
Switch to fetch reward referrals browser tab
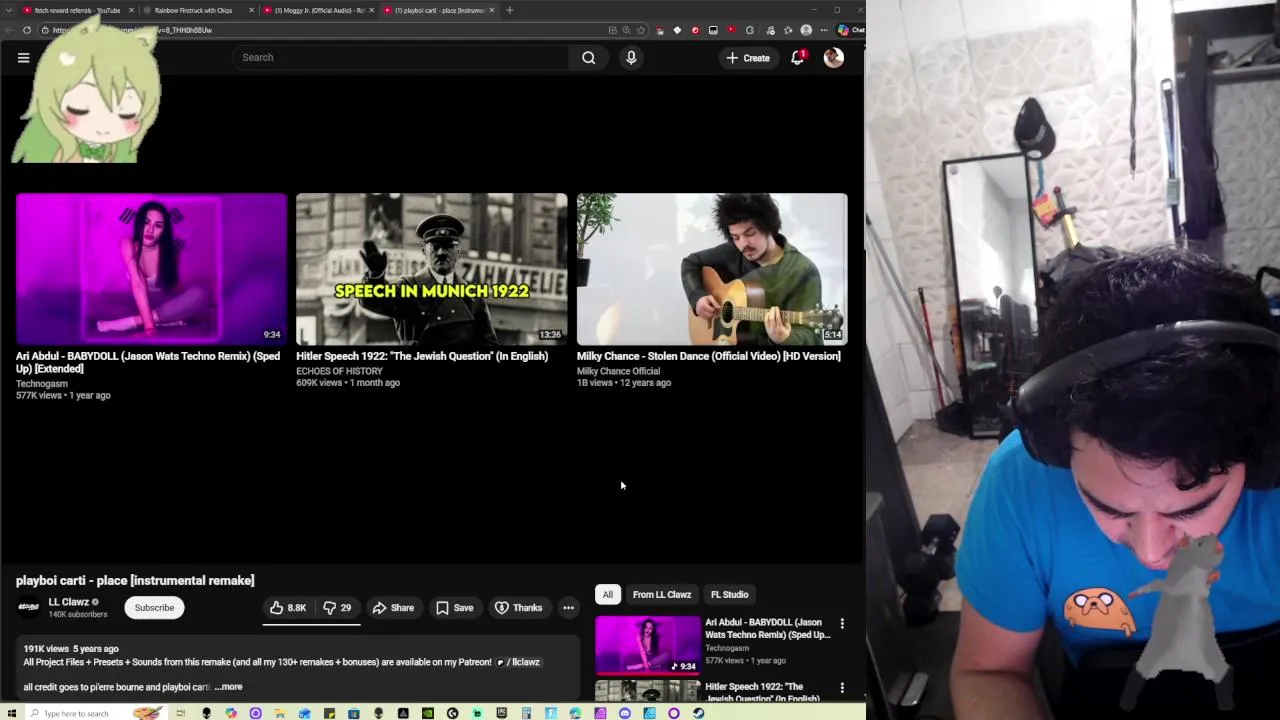point(78,10)
